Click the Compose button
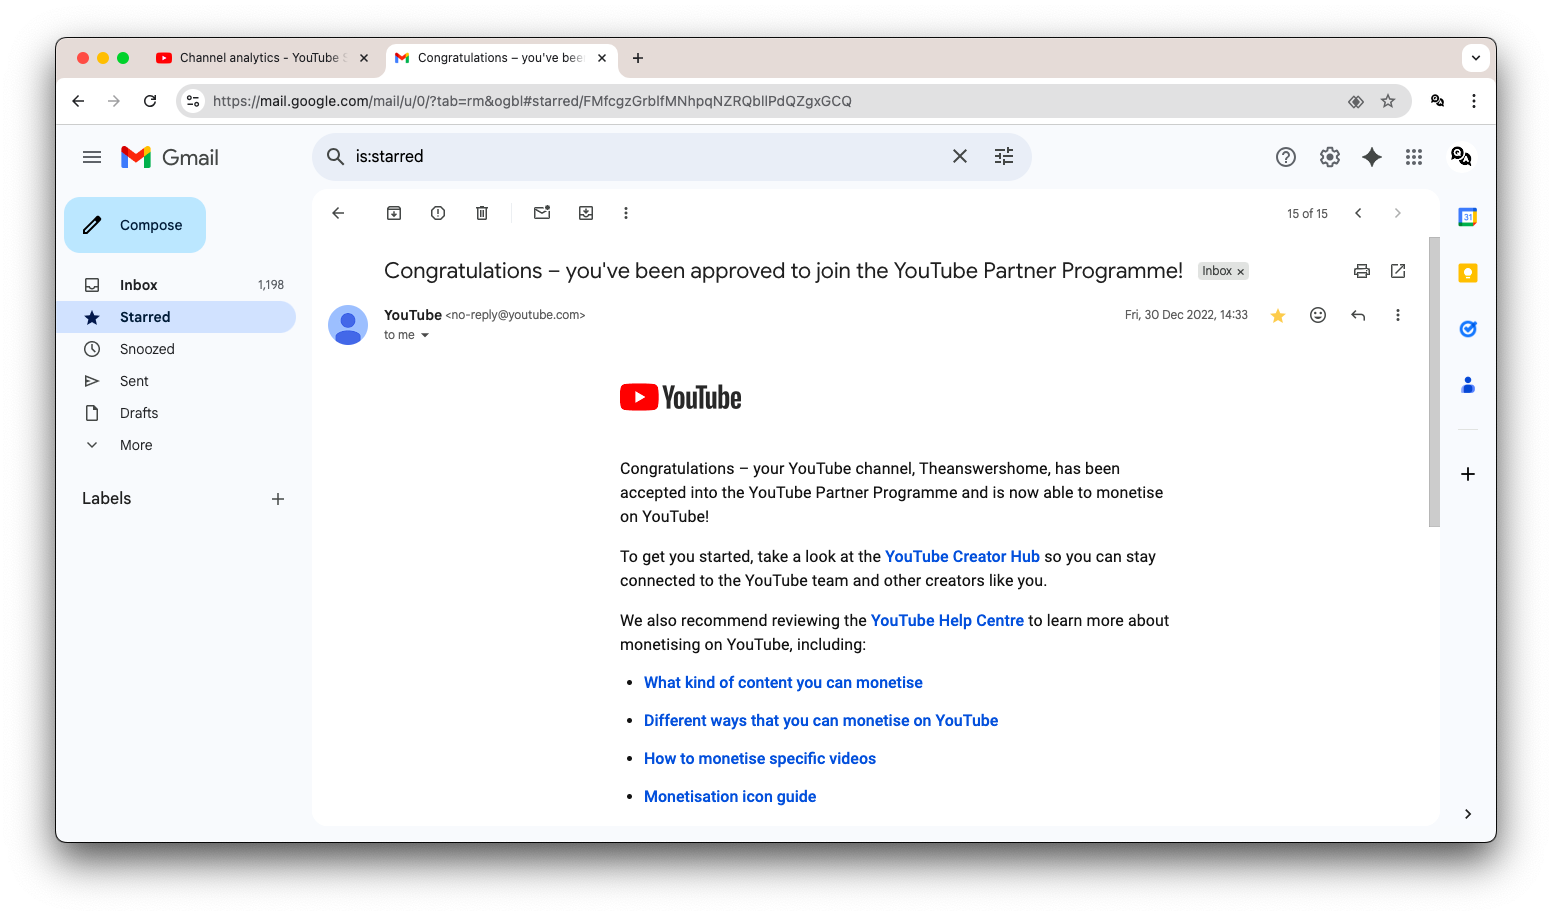The height and width of the screenshot is (916, 1552). pyautogui.click(x=135, y=225)
